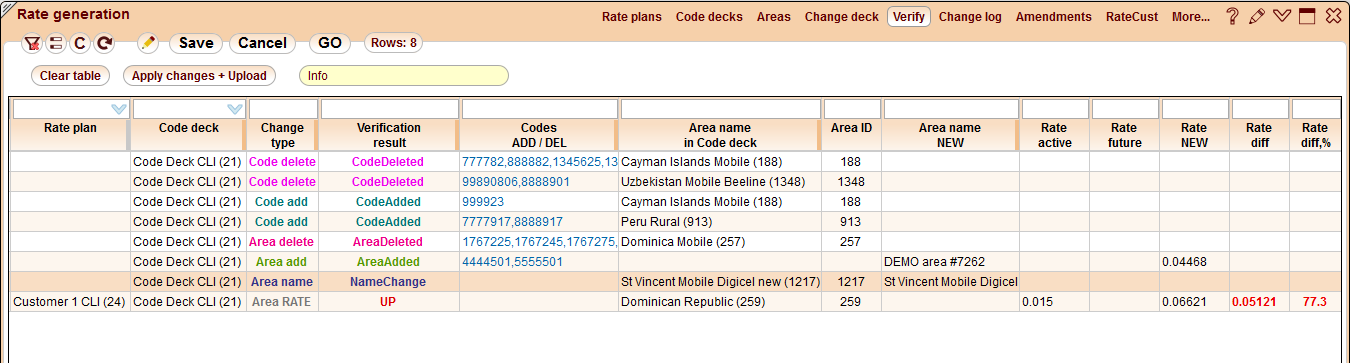Click the Cancel button
This screenshot has height=363, width=1350.
(263, 43)
